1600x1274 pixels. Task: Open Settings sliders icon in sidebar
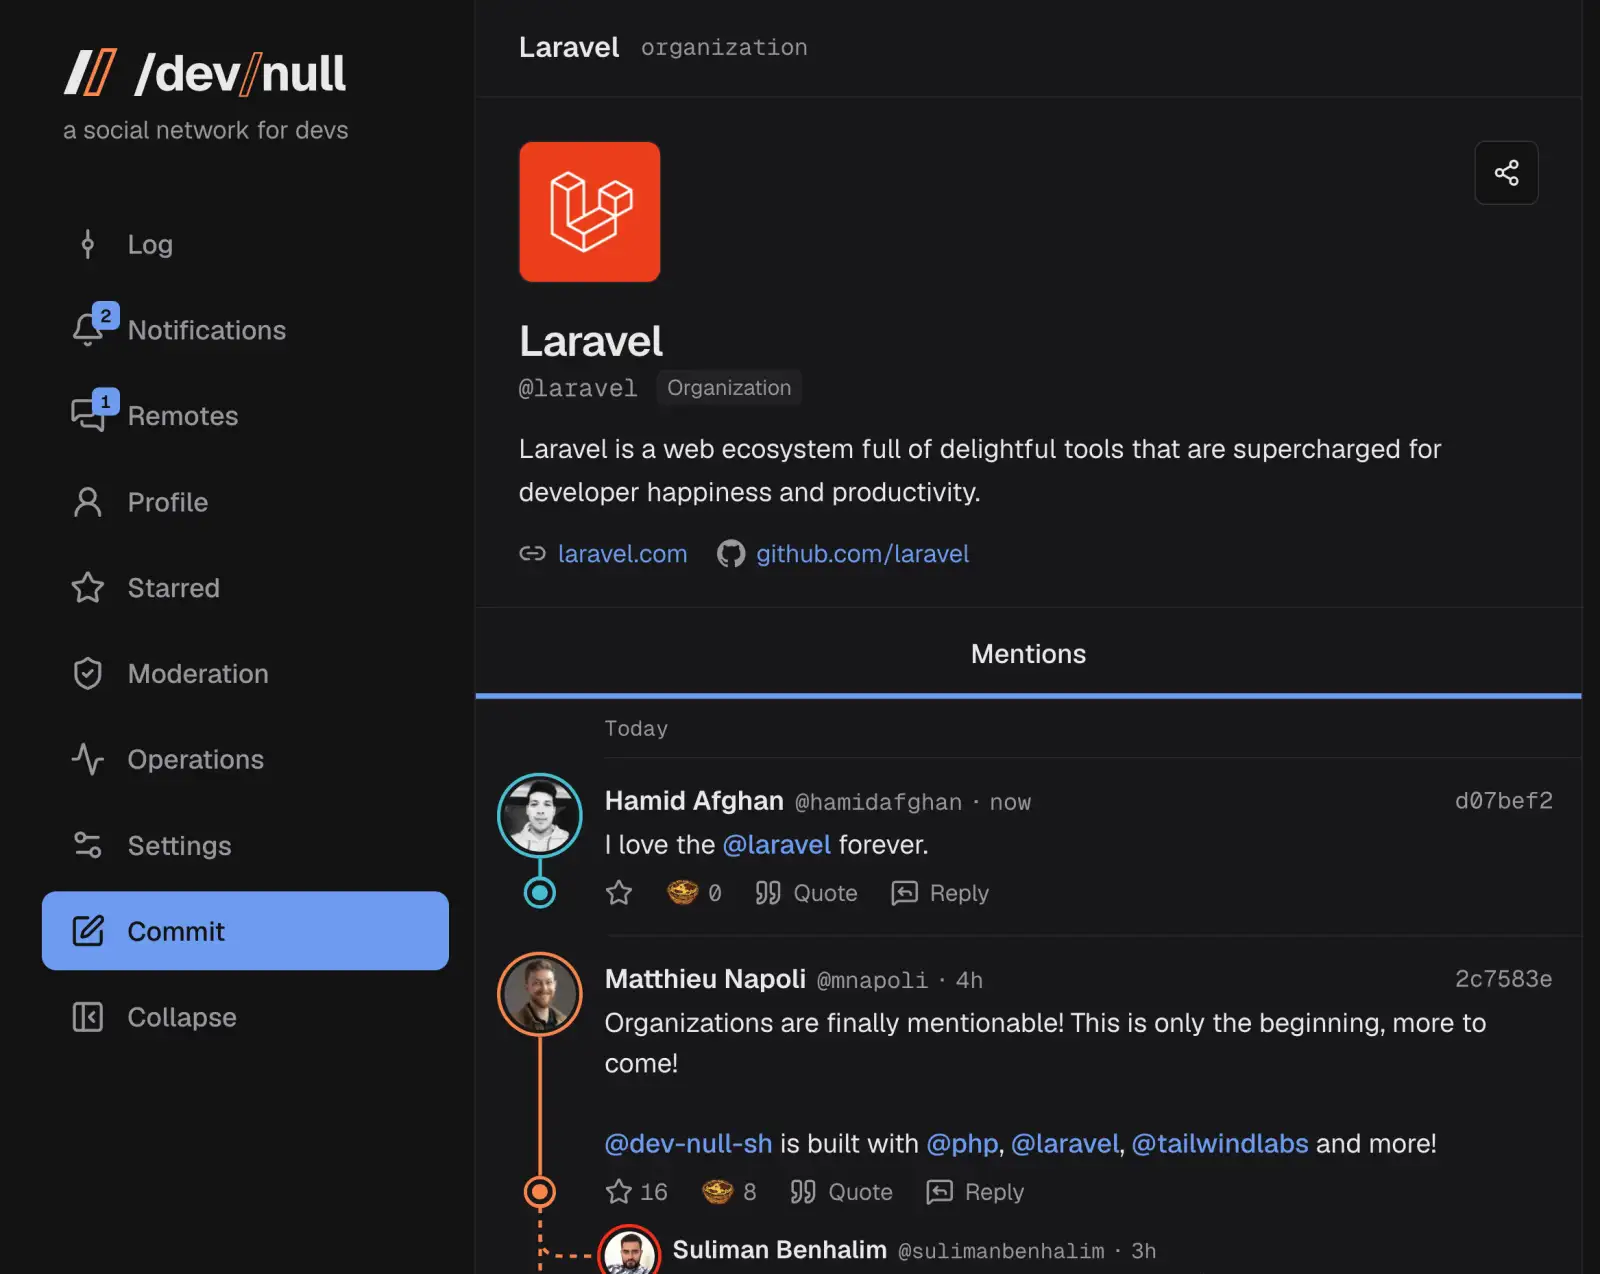[x=88, y=846]
